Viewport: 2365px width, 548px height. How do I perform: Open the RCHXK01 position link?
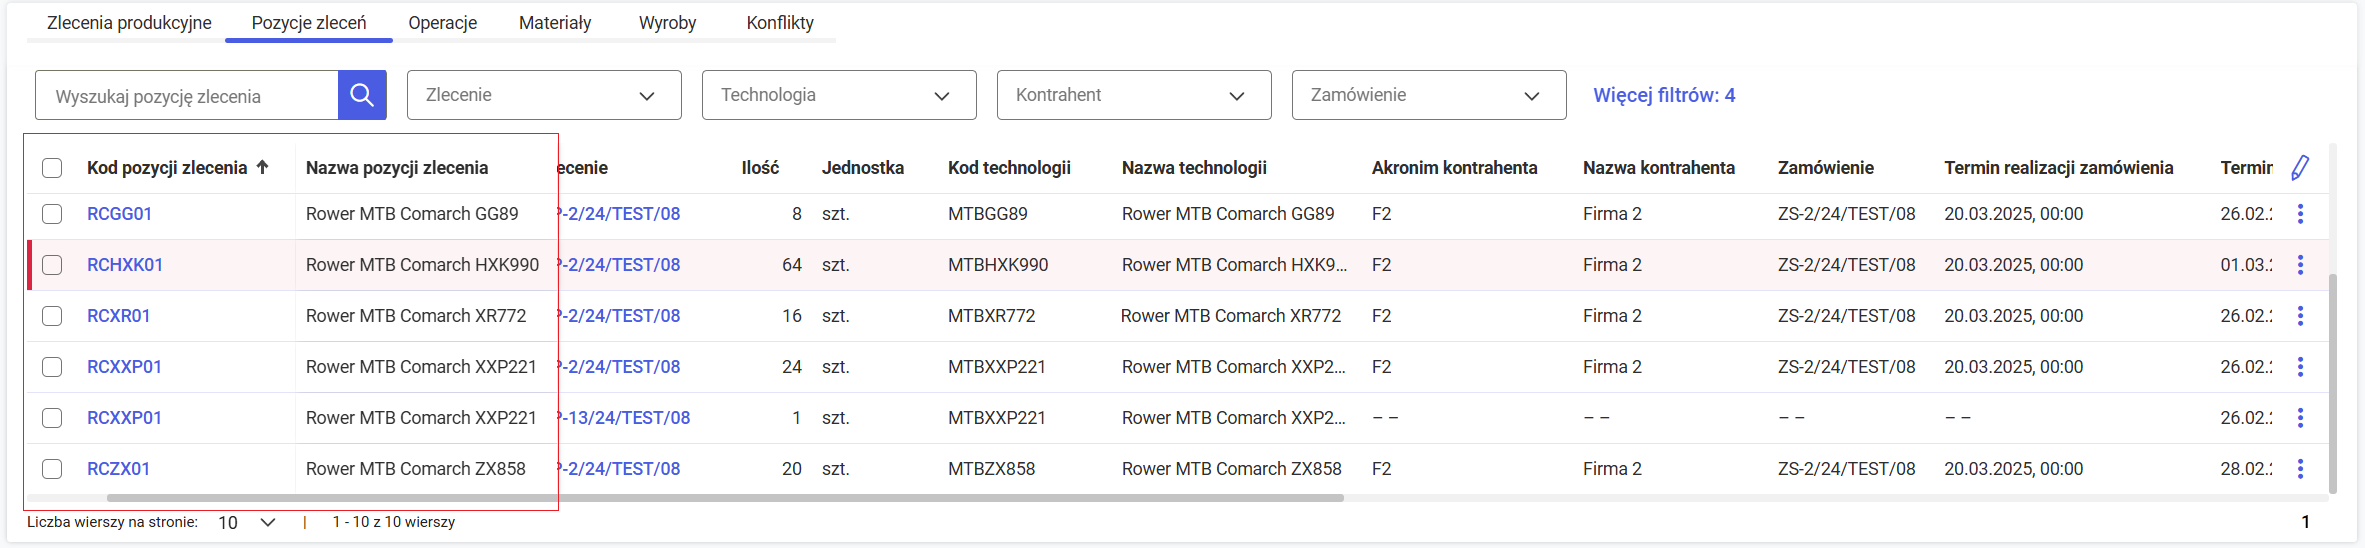[125, 265]
